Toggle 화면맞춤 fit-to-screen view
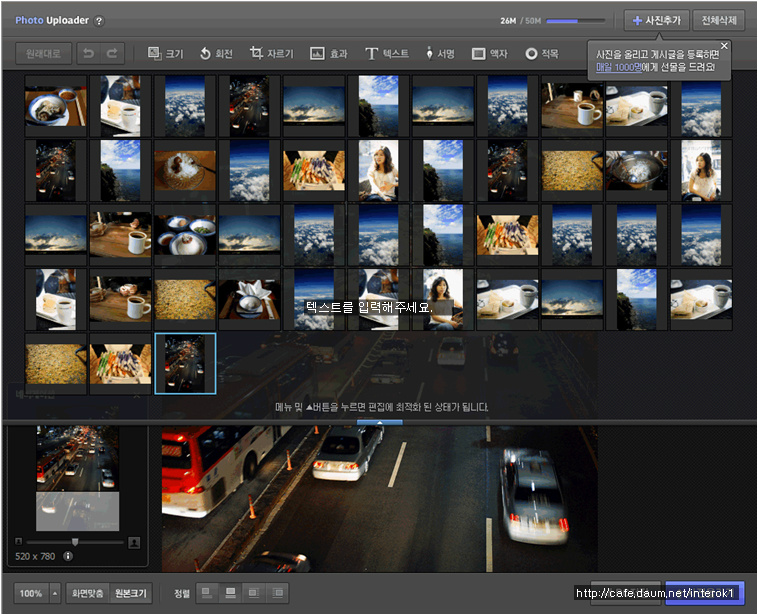Screen dimensions: 758x615 [x=88, y=593]
